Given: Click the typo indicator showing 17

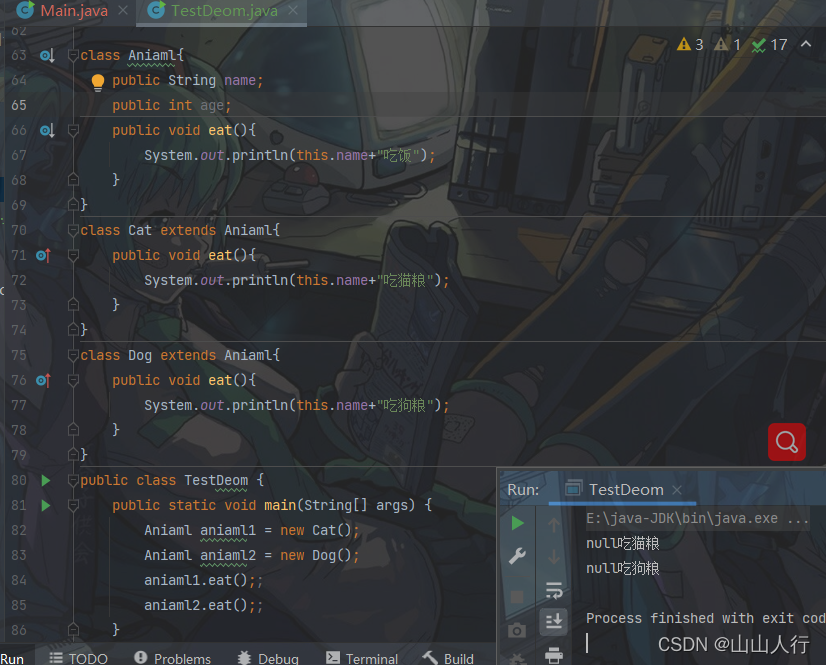Looking at the screenshot, I should pyautogui.click(x=769, y=45).
